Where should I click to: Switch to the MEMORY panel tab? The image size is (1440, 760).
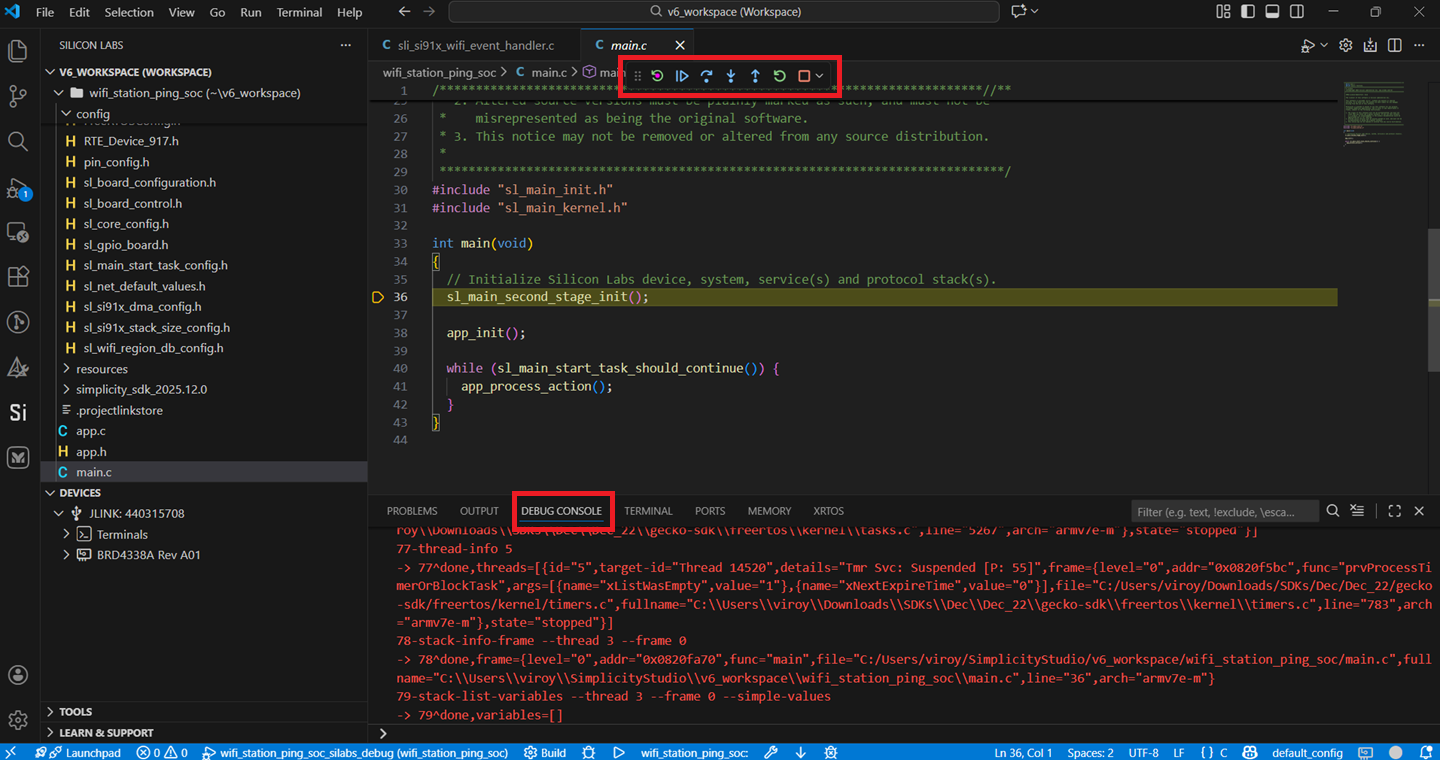(769, 510)
